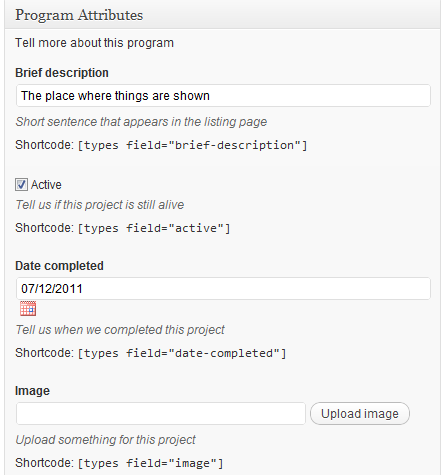Uncheck the Active checkbox
This screenshot has height=475, width=444.
pyautogui.click(x=21, y=184)
